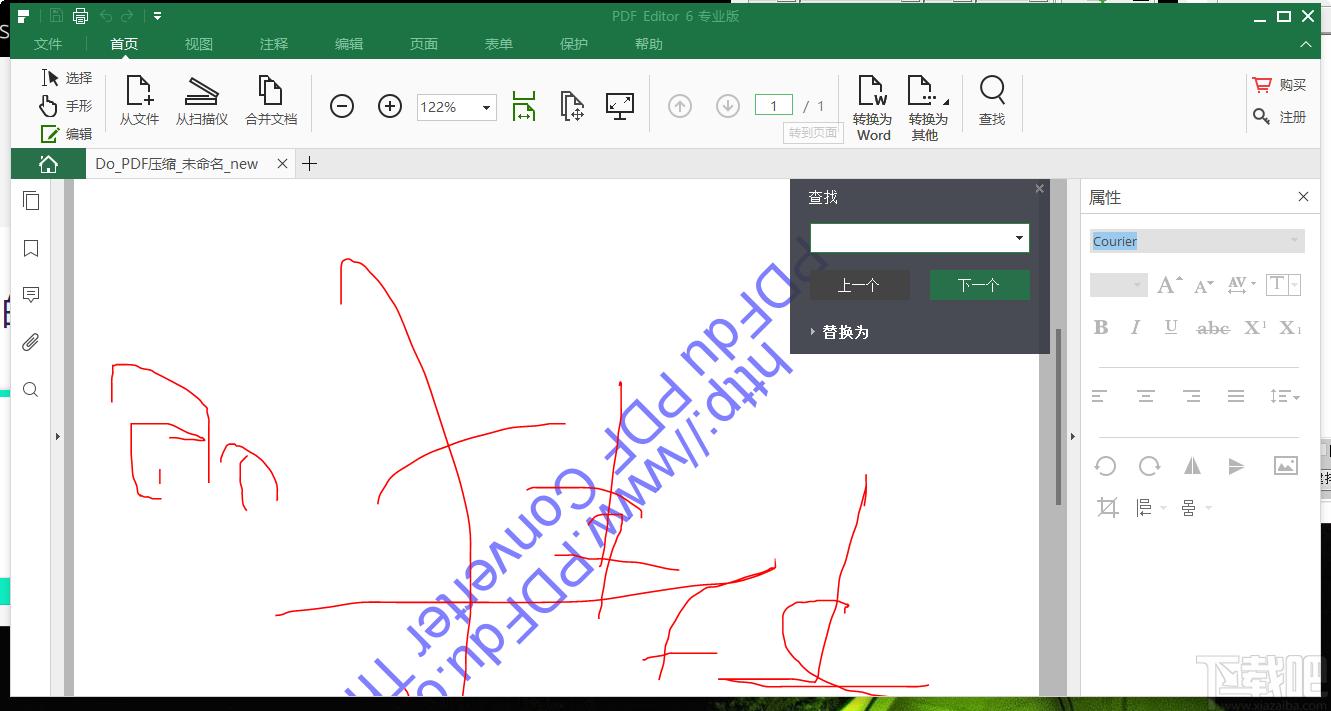Create PDF from scanner (从扫描仪)
This screenshot has width=1331, height=711.
point(202,101)
